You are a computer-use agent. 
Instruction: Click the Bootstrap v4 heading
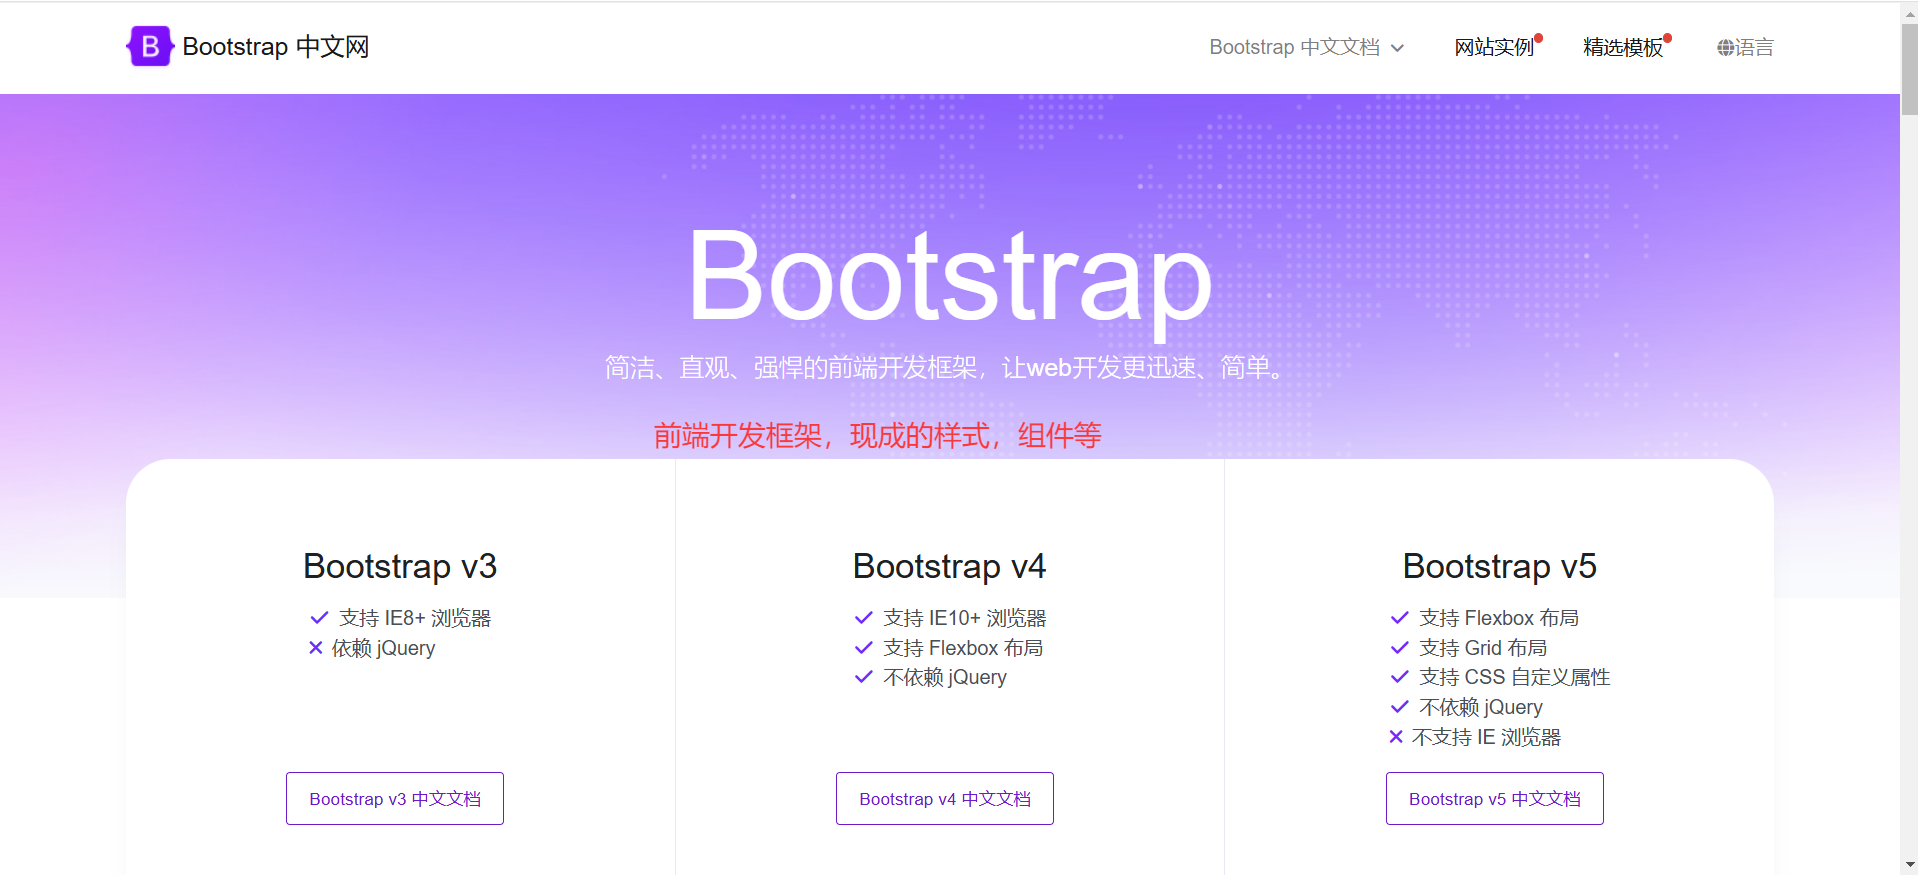pos(949,566)
